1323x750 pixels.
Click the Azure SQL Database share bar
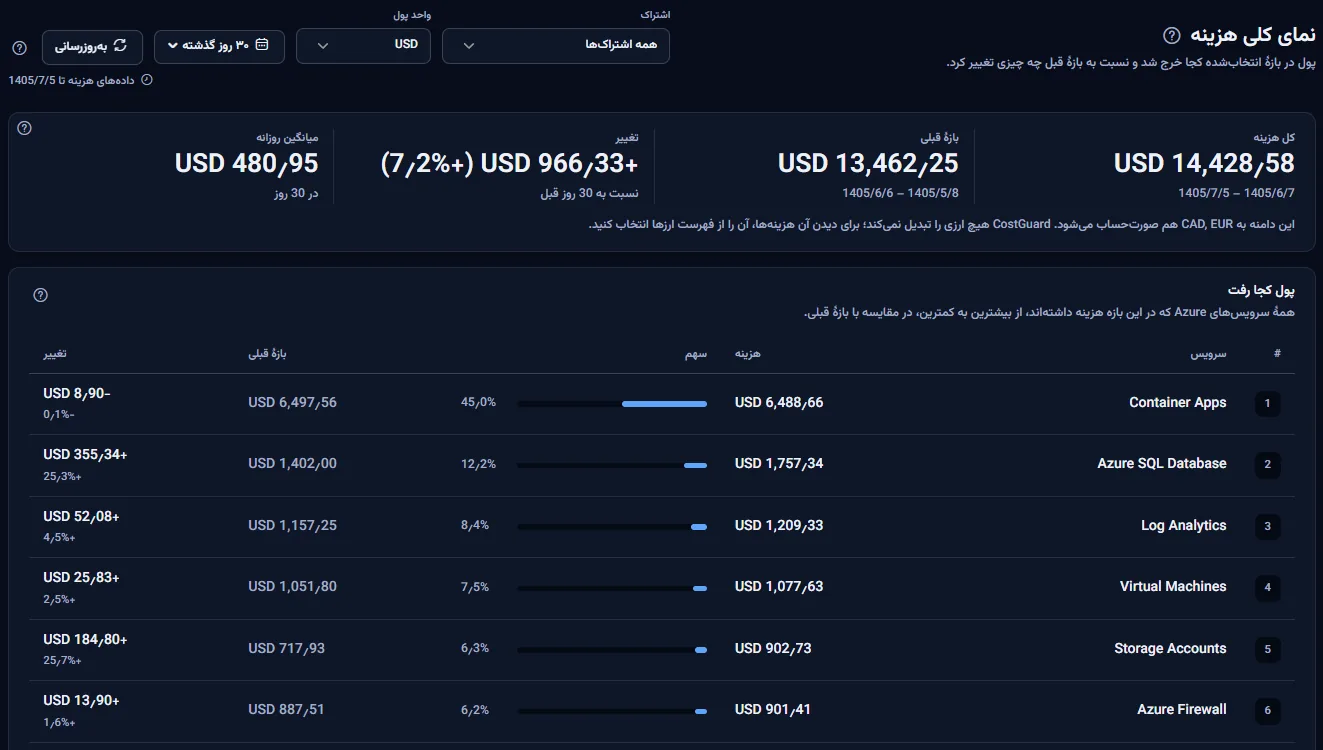(x=612, y=465)
